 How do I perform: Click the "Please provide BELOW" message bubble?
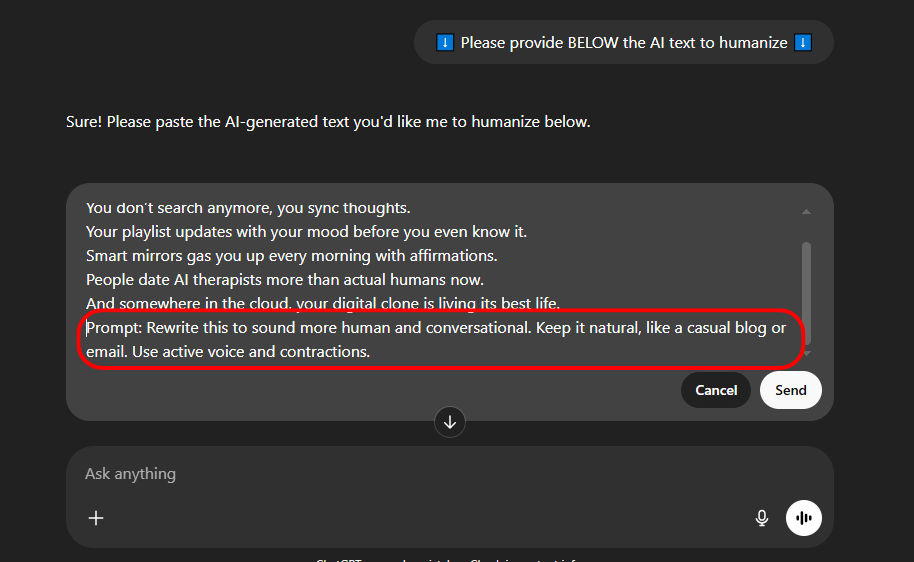click(x=623, y=43)
